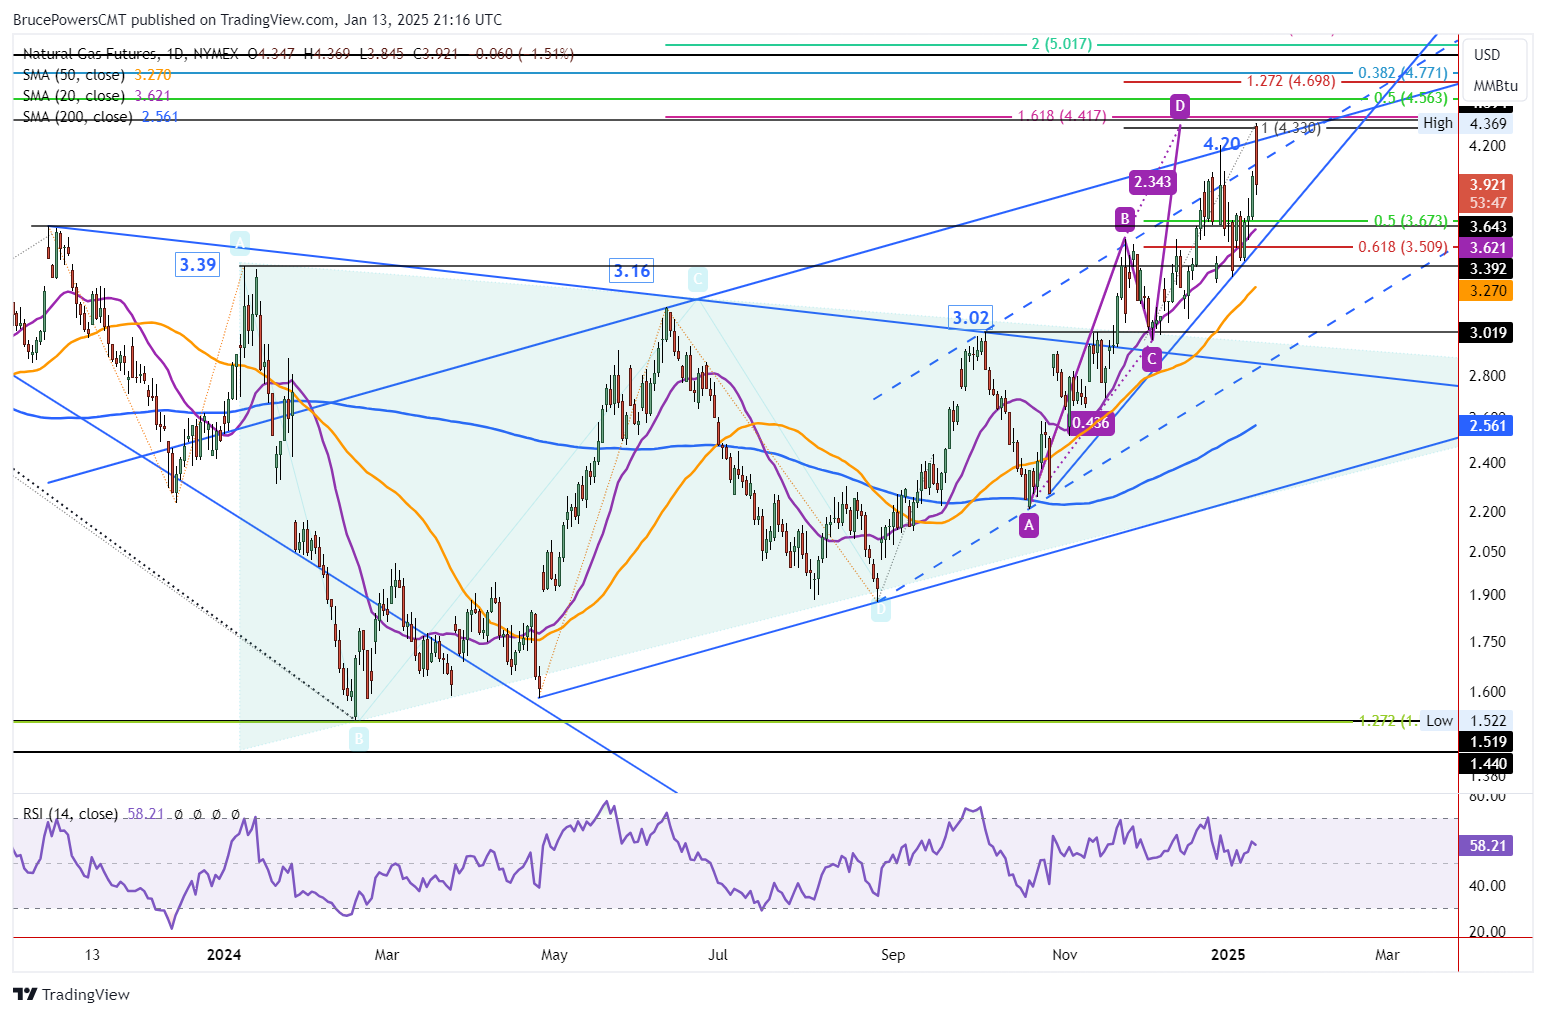The image size is (1546, 1016).
Task: Click the purple 3.621 price axis tag
Action: tap(1486, 248)
